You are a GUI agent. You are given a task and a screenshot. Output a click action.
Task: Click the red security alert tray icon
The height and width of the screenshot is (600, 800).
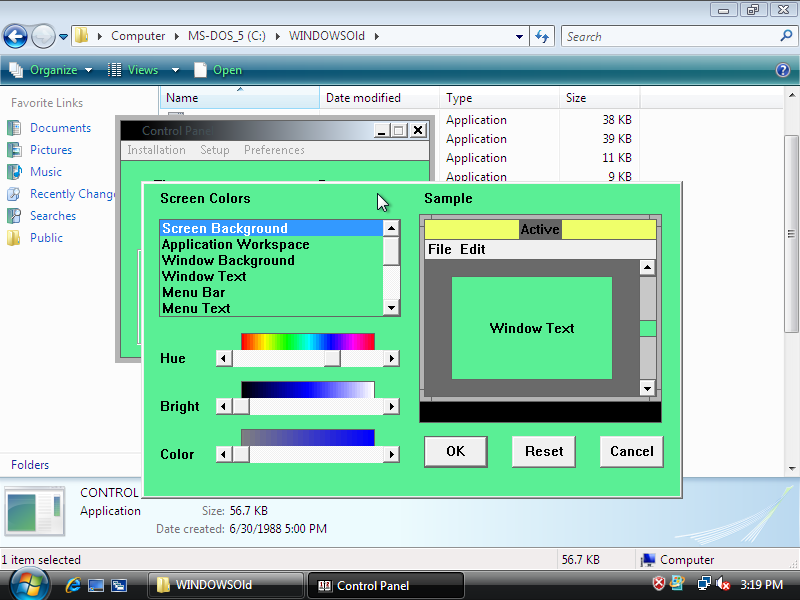pyautogui.click(x=659, y=584)
